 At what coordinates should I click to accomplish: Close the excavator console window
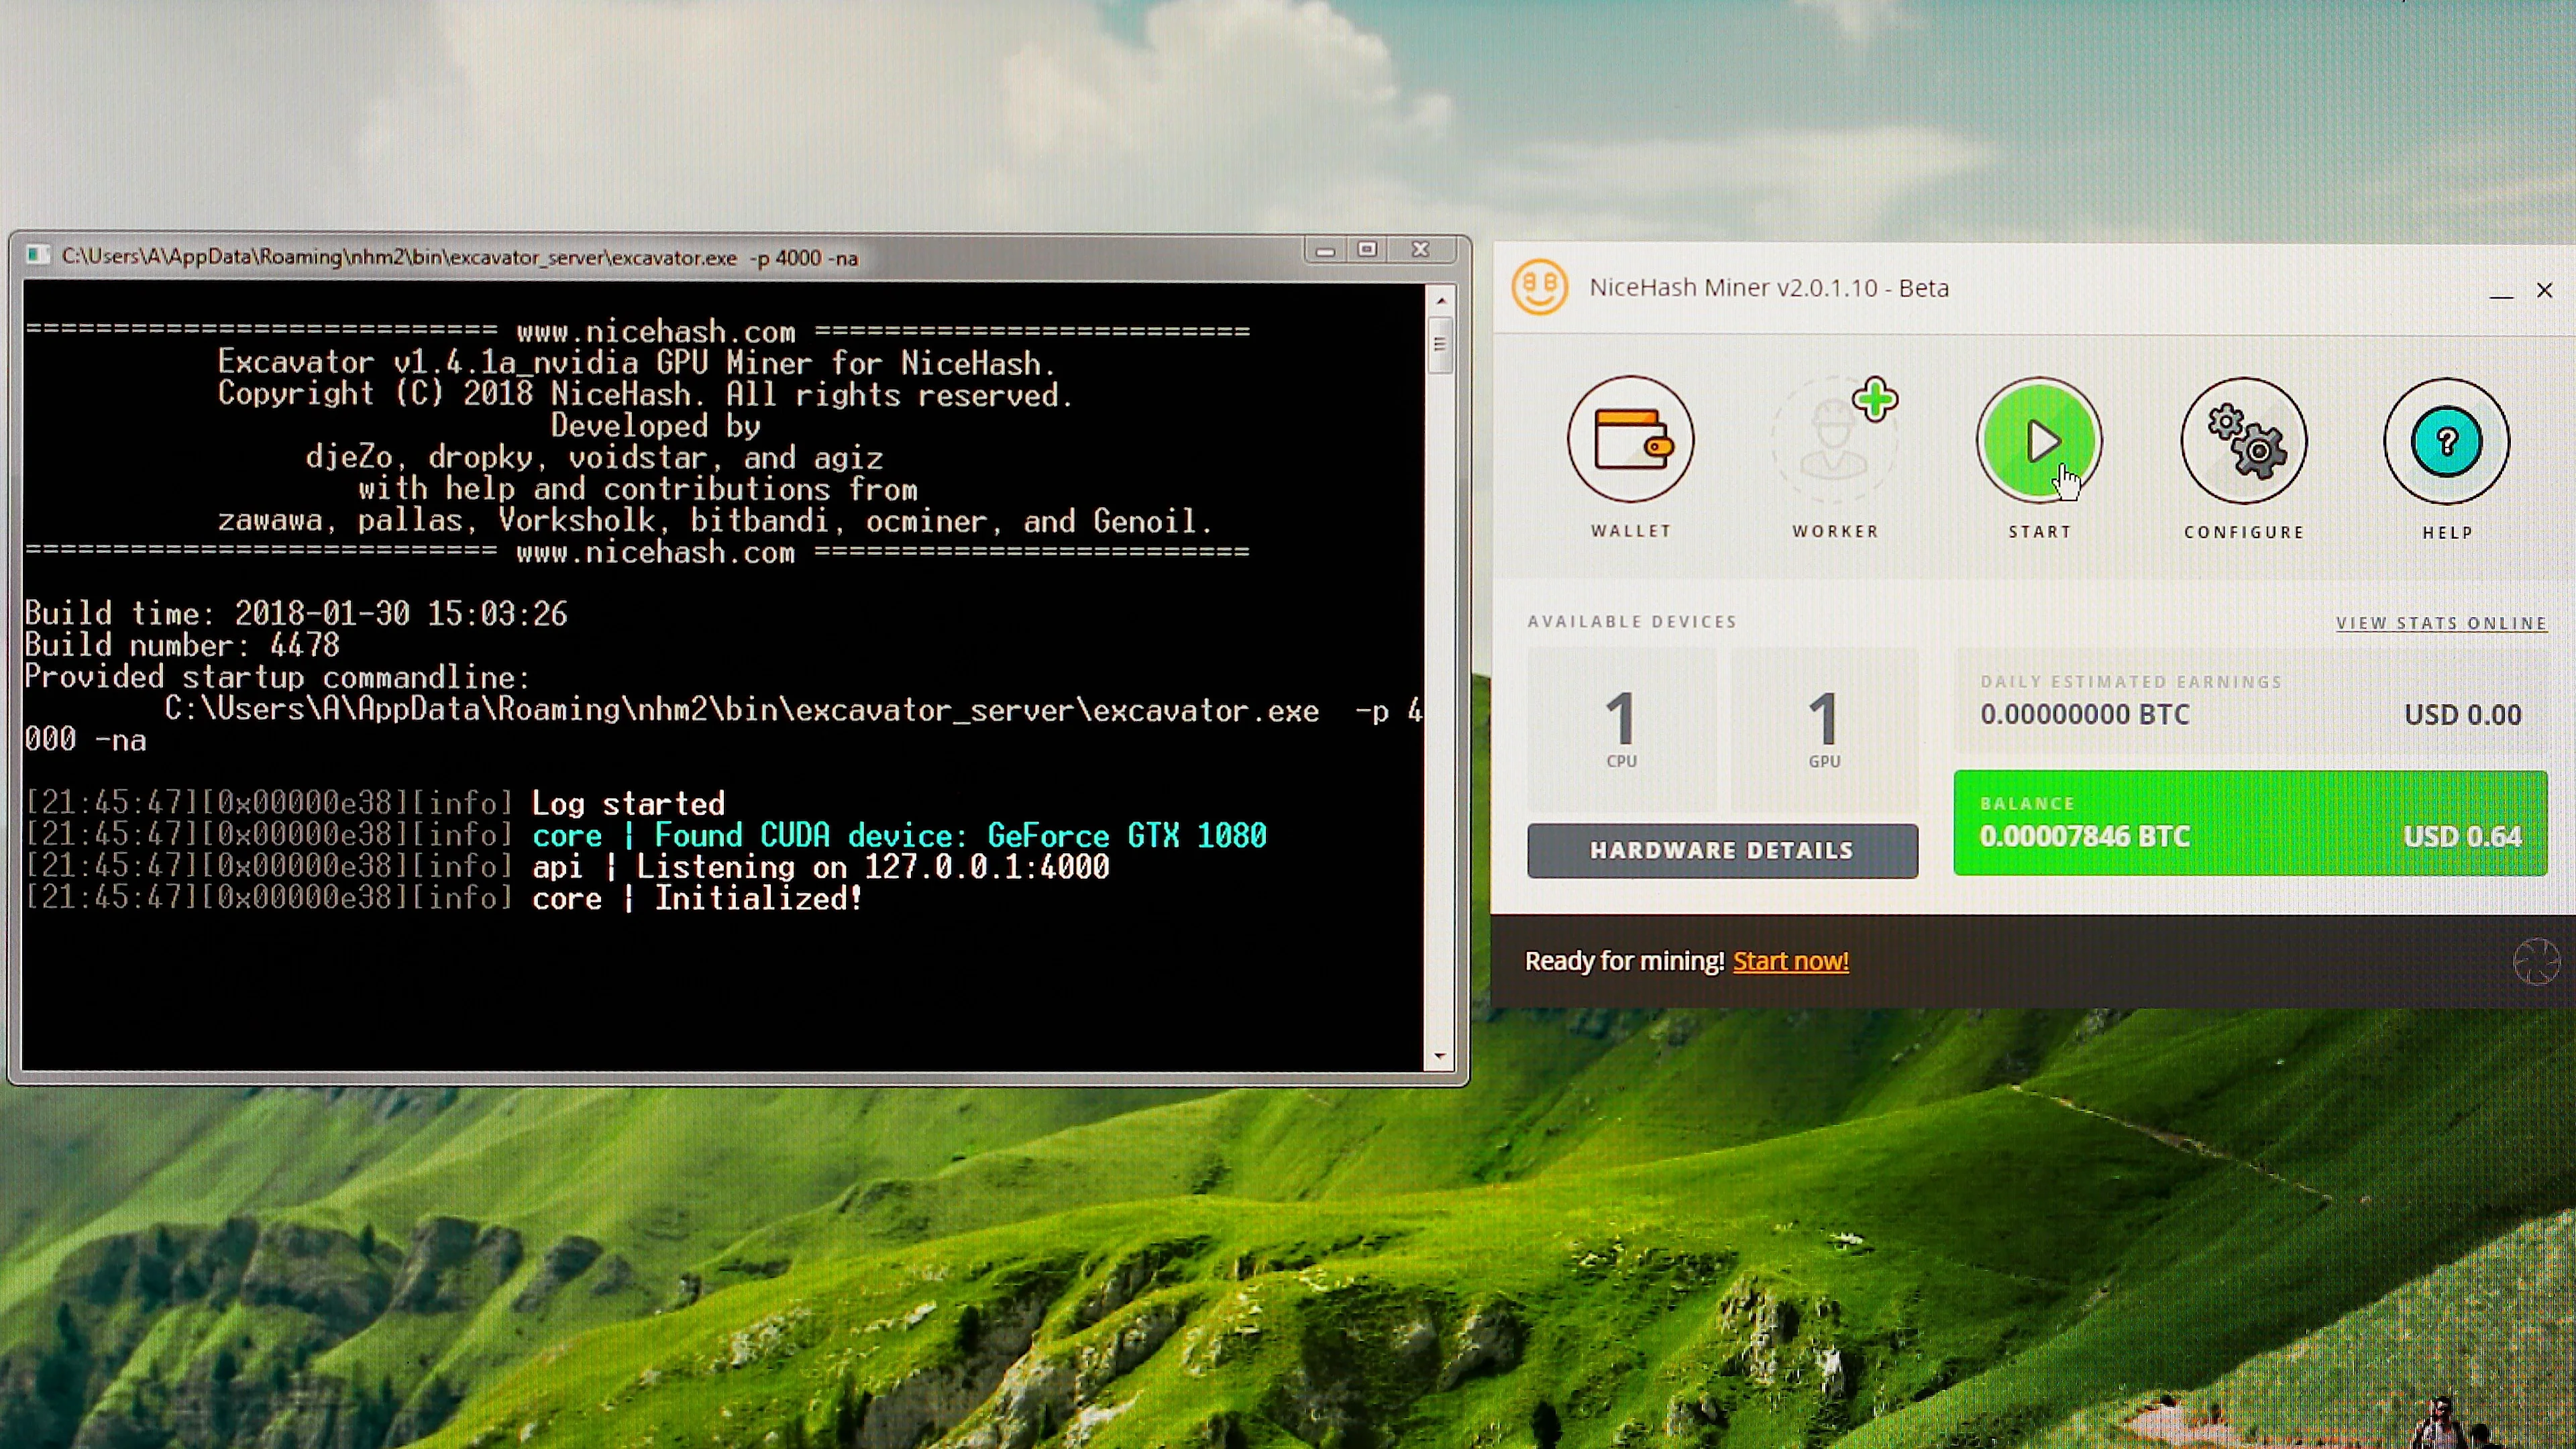pyautogui.click(x=1421, y=250)
